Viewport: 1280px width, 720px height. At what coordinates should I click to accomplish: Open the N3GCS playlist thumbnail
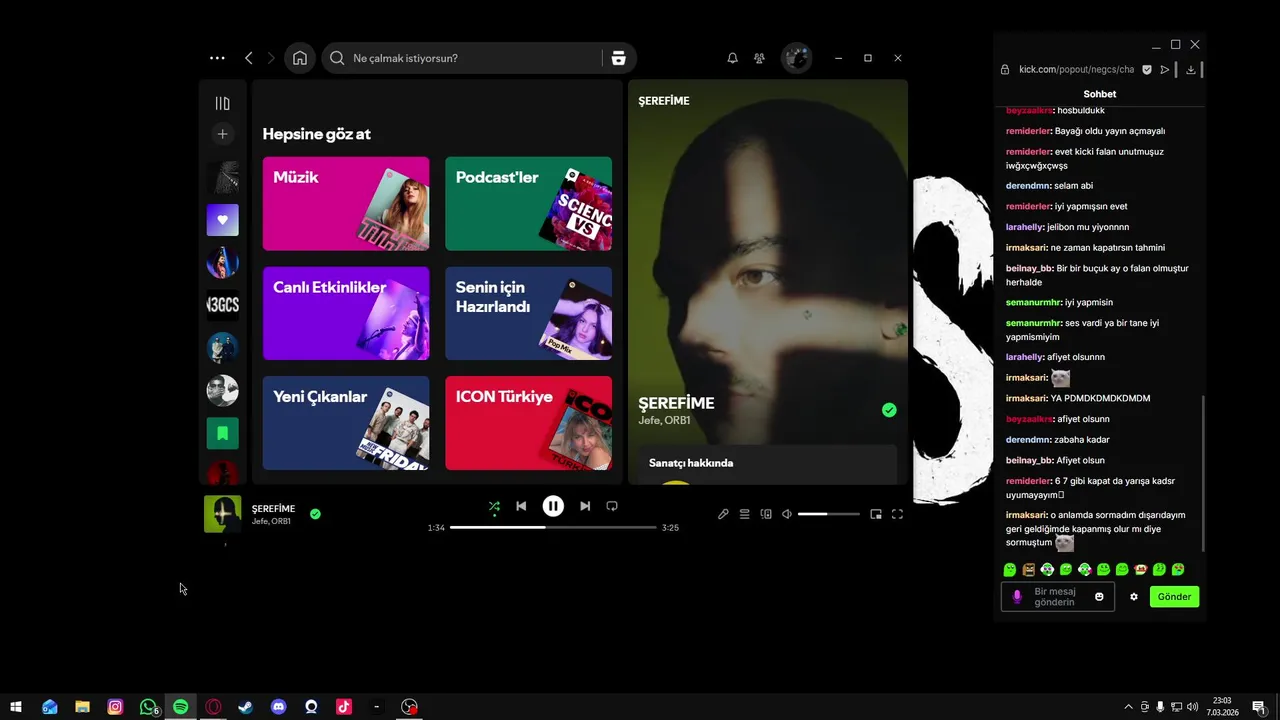tap(222, 305)
